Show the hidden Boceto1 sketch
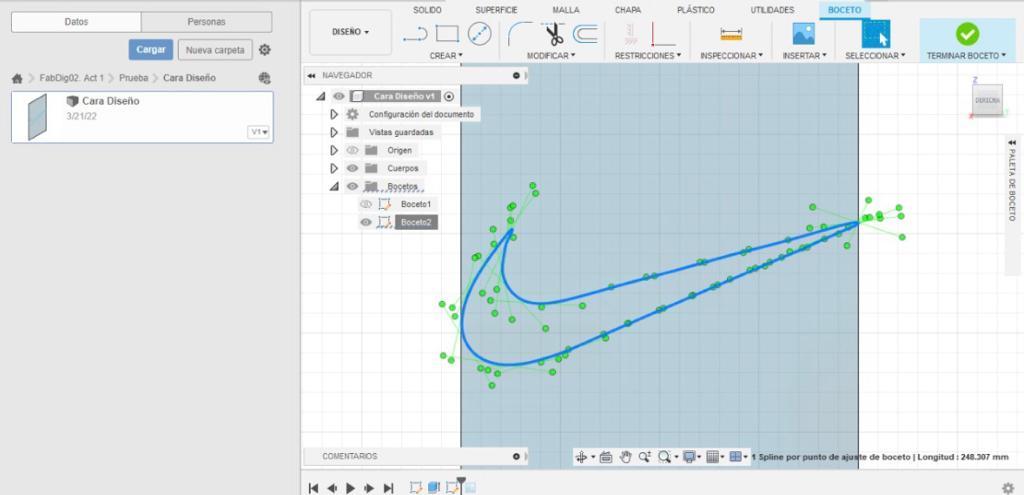The image size is (1024, 495). pos(366,204)
